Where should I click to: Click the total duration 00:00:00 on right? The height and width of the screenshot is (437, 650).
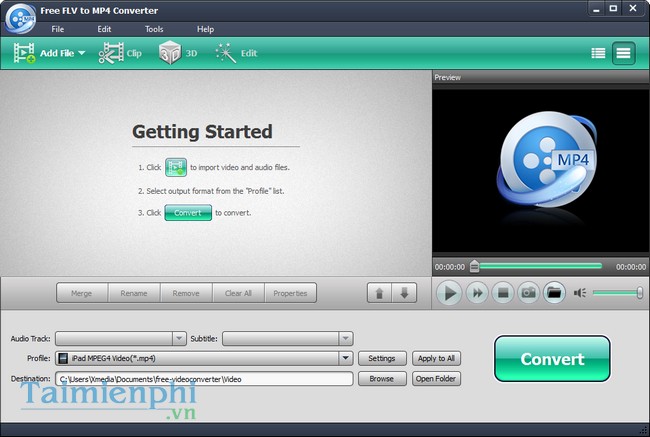[631, 267]
